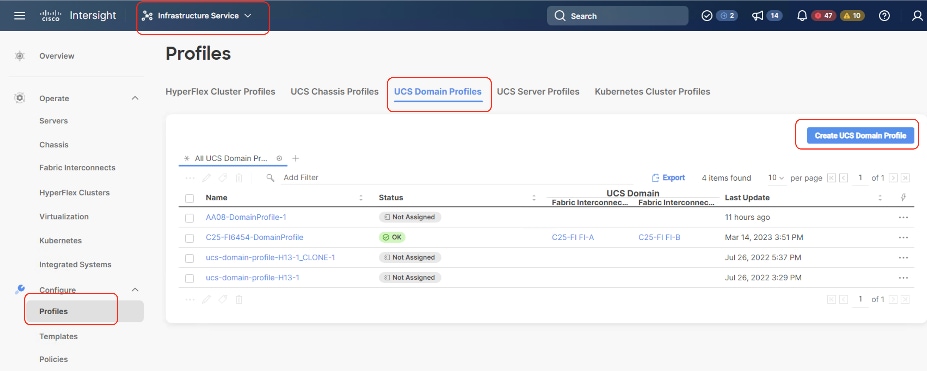Screen dimensions: 927x371
Task: Check the ucs-domain-profile-H13-1_CLONE-1 row checkbox
Action: click(189, 258)
